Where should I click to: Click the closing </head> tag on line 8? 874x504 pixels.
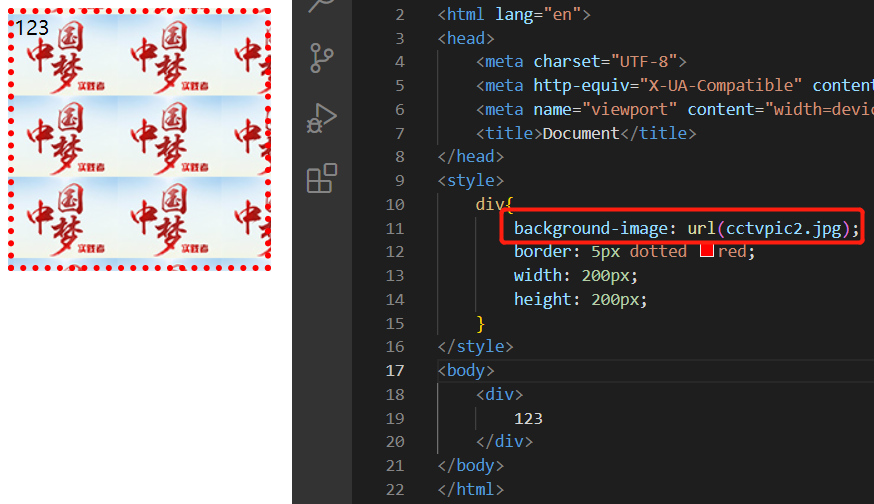pyautogui.click(x=470, y=156)
